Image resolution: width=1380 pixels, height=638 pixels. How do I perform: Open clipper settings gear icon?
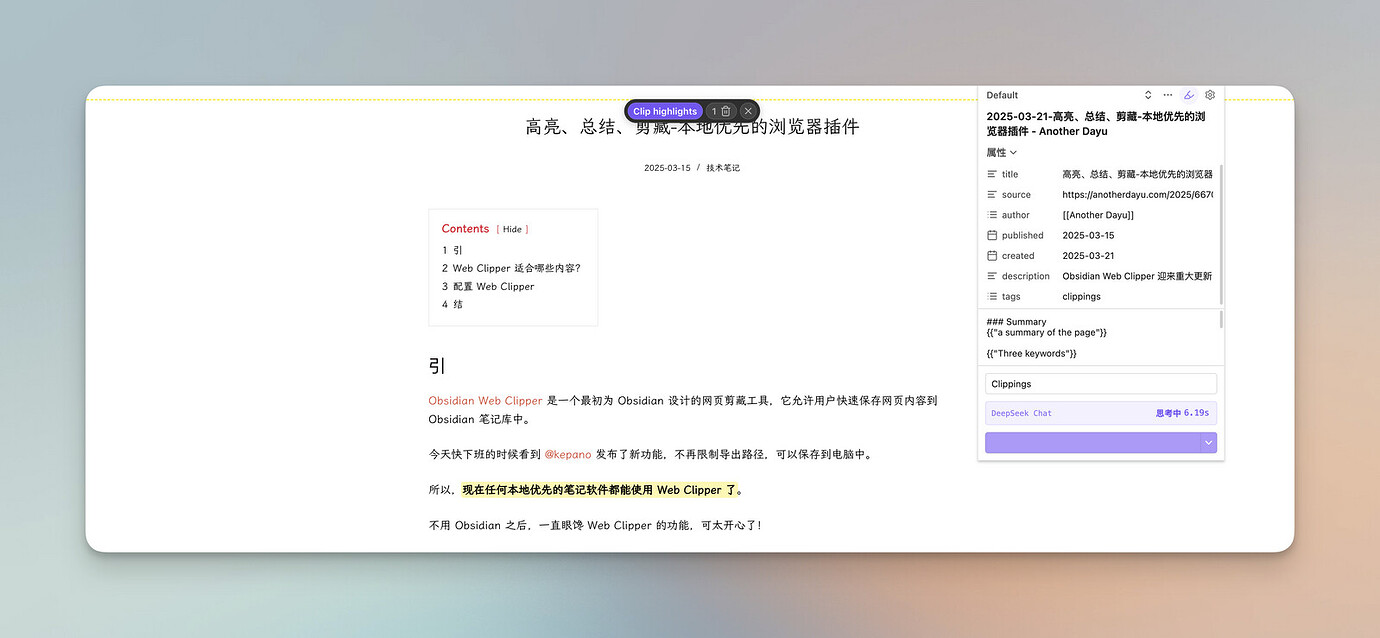click(x=1210, y=95)
